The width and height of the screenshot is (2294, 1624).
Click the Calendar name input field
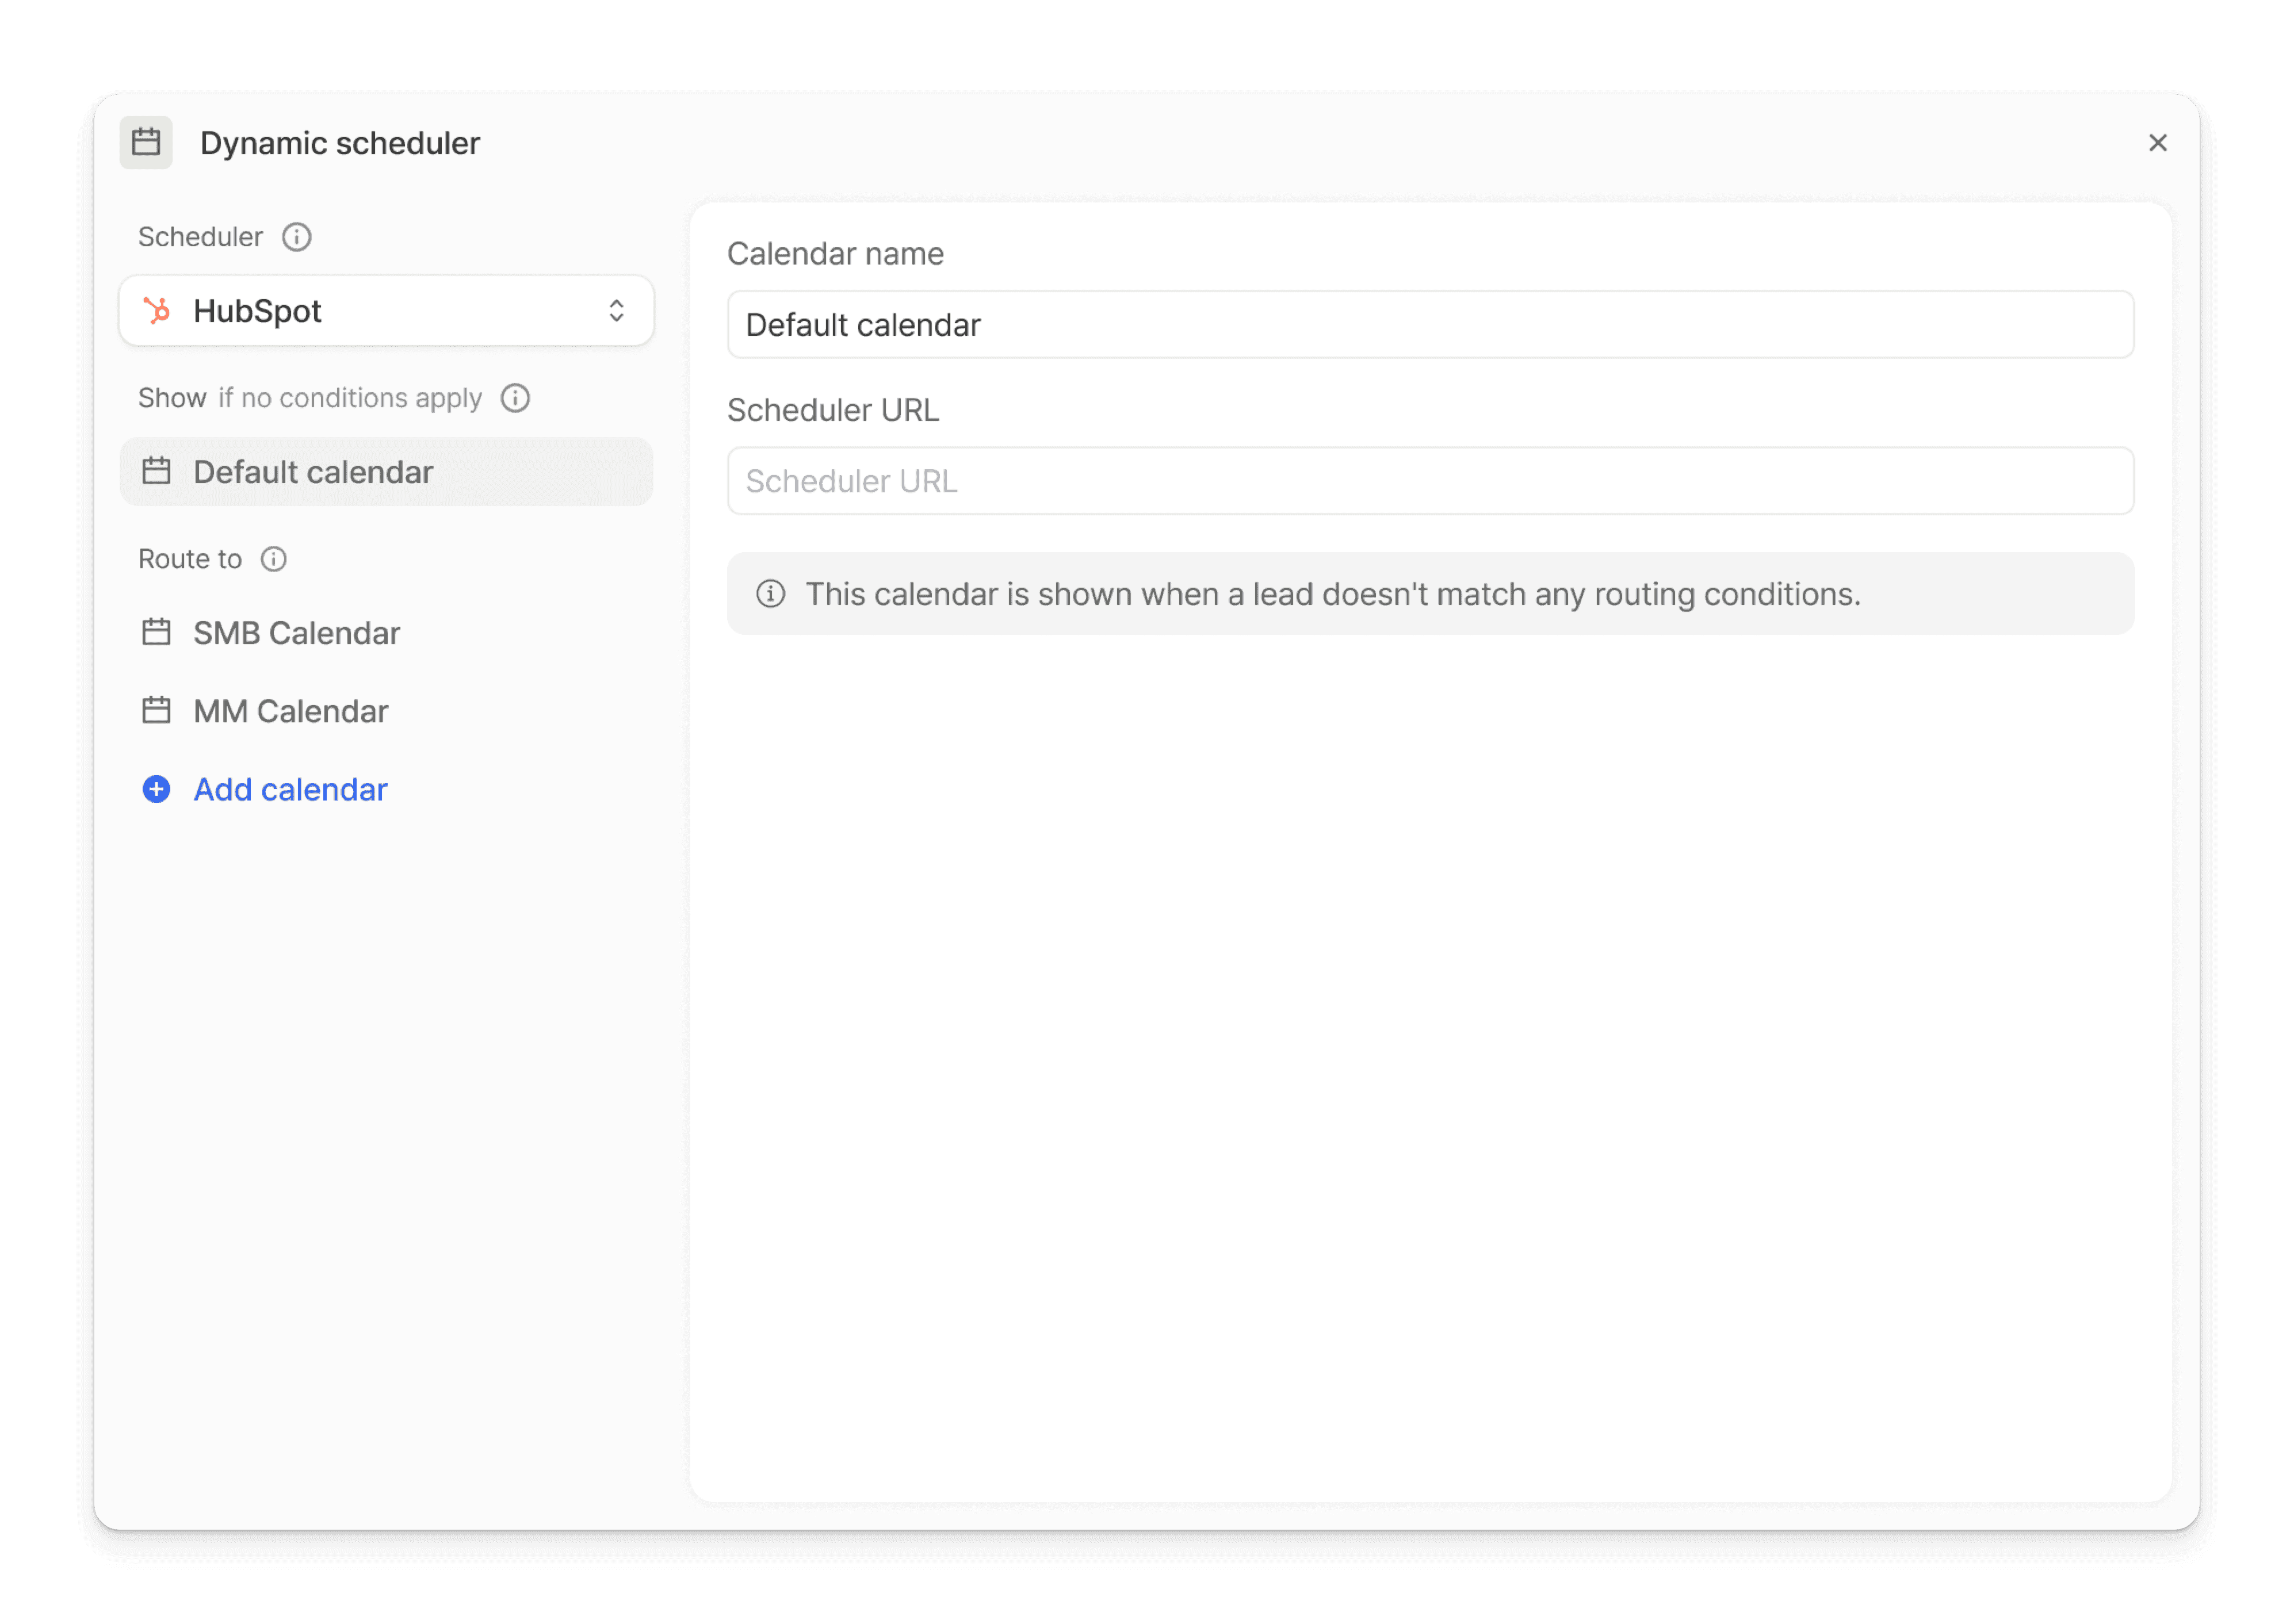(1430, 325)
